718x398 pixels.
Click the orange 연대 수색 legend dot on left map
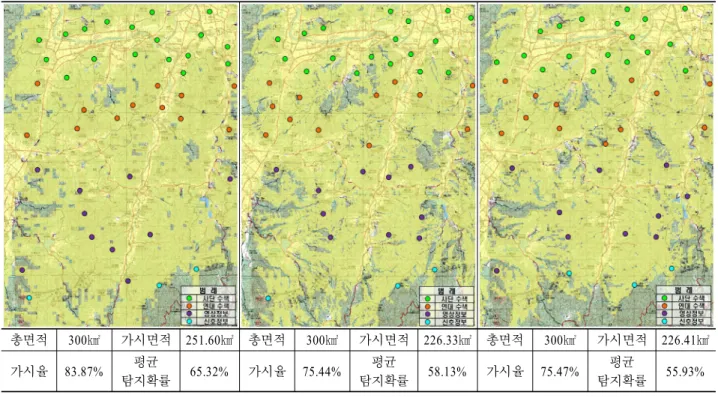(189, 306)
